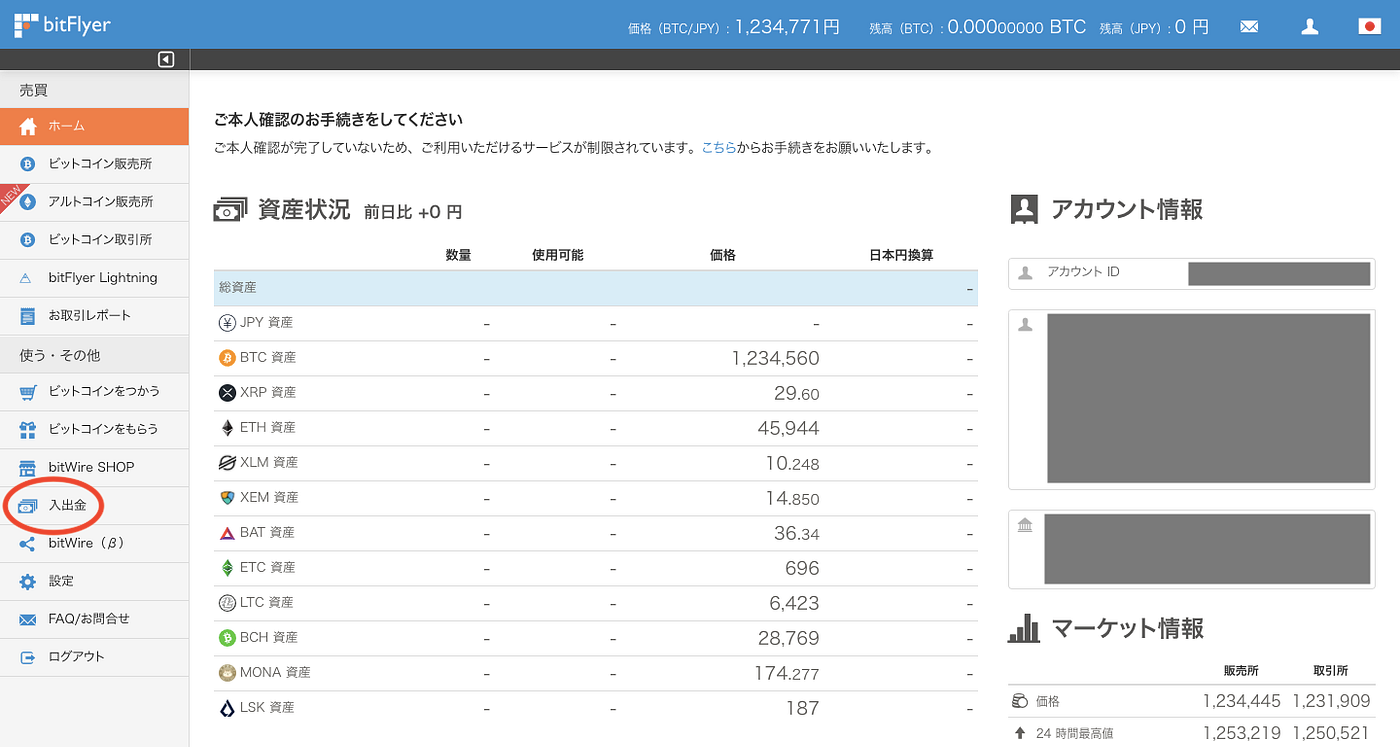The image size is (1400, 747).
Task: Open アルトコイン販売所 menu item
Action: pos(94,202)
